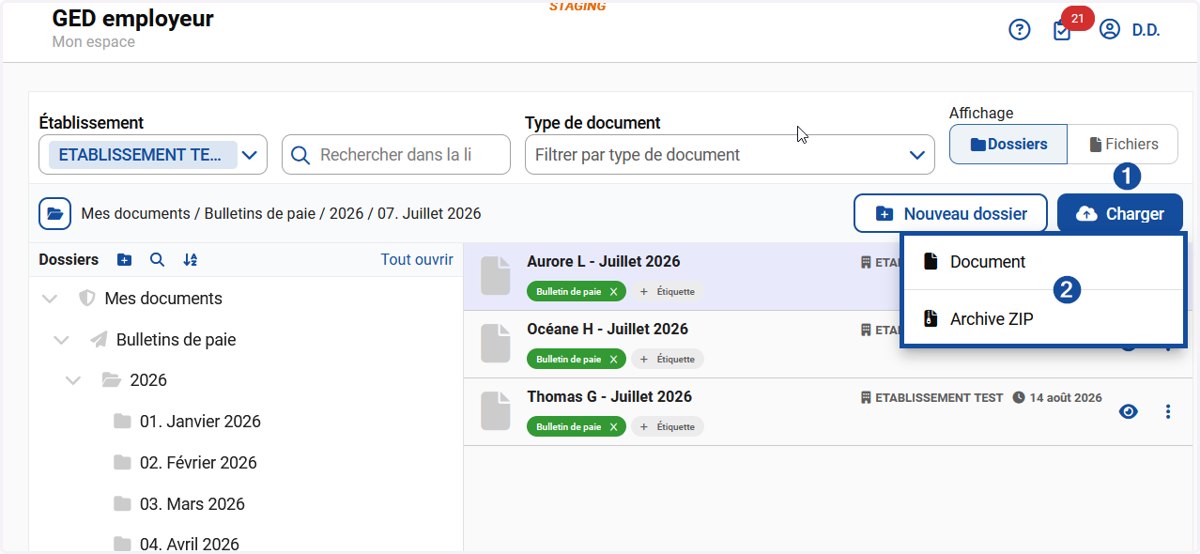
Task: Open Océane H - Juillet 2026 document
Action: [607, 329]
